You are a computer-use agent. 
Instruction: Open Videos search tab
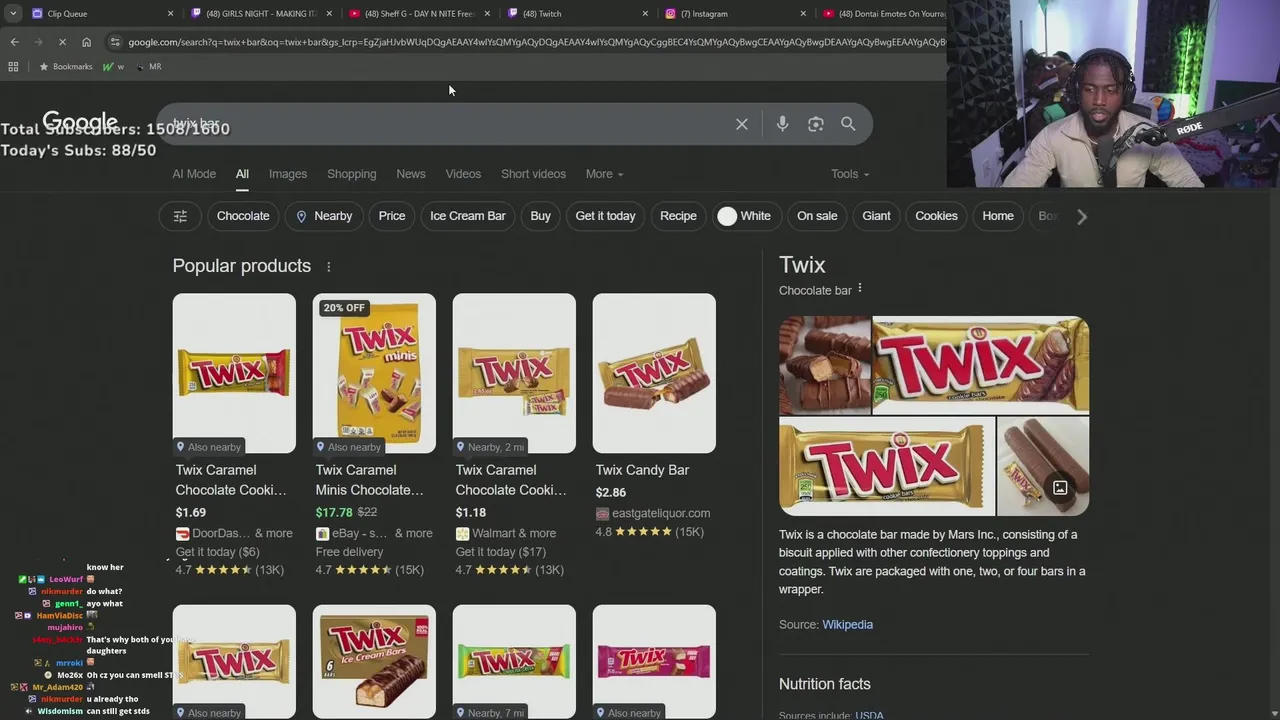[463, 174]
